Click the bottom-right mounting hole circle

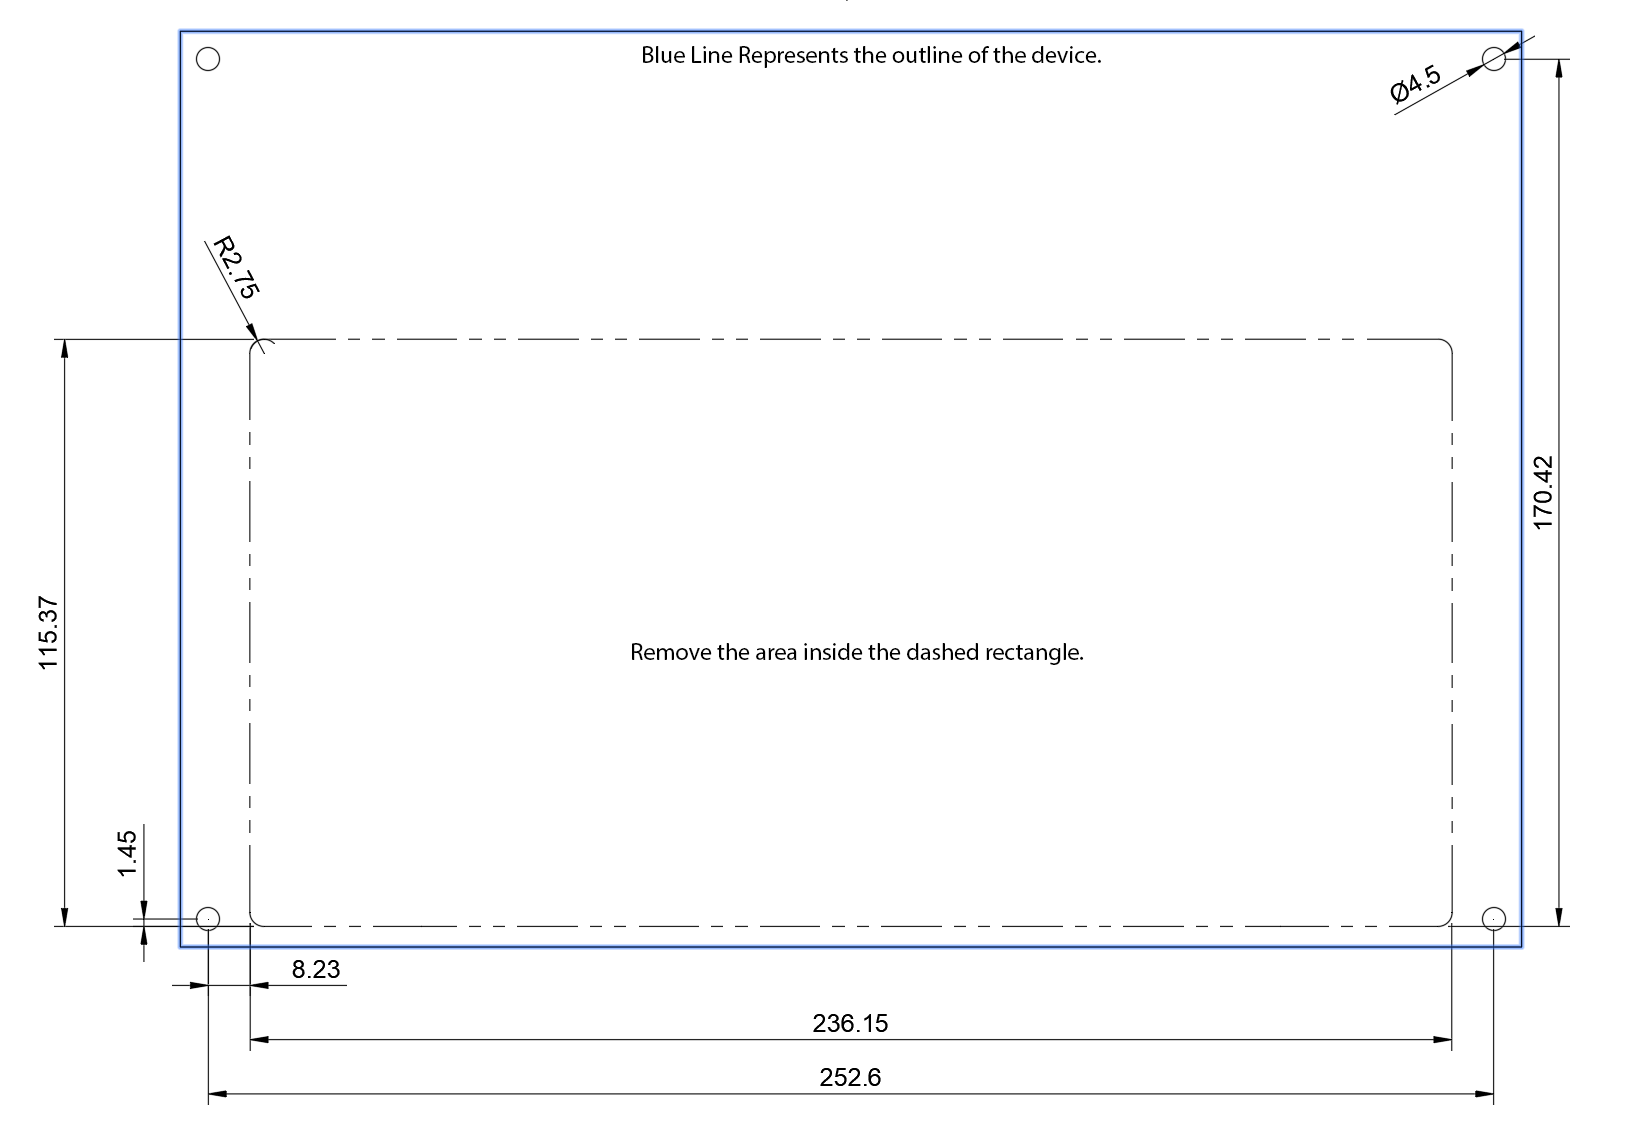[x=1493, y=918]
